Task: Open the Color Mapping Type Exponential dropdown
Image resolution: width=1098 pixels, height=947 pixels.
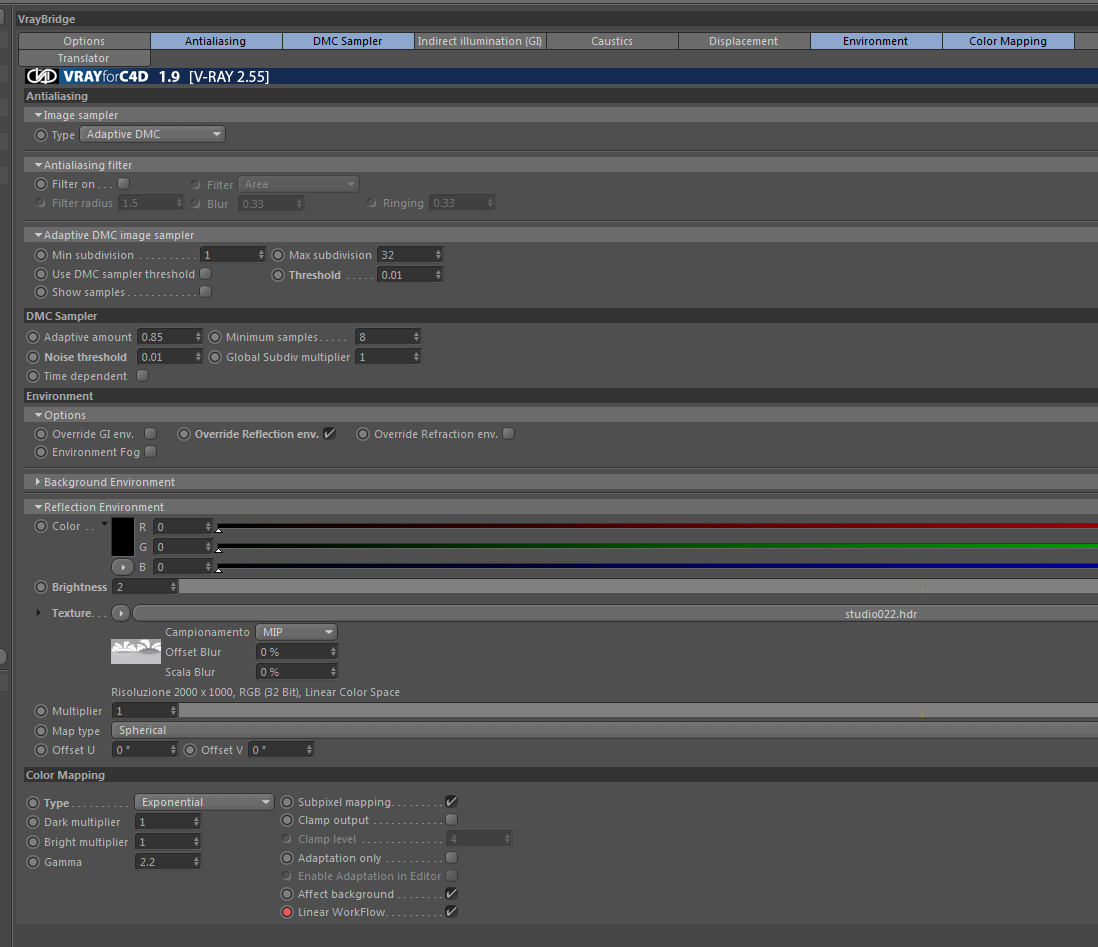Action: click(x=204, y=802)
